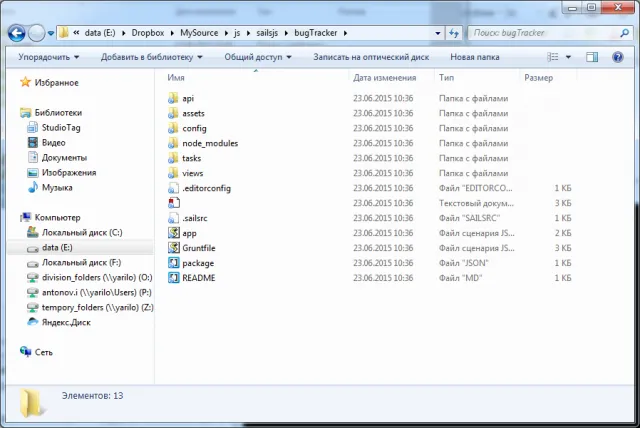Select the assets folder icon
This screenshot has width=640, height=428.
(x=173, y=113)
